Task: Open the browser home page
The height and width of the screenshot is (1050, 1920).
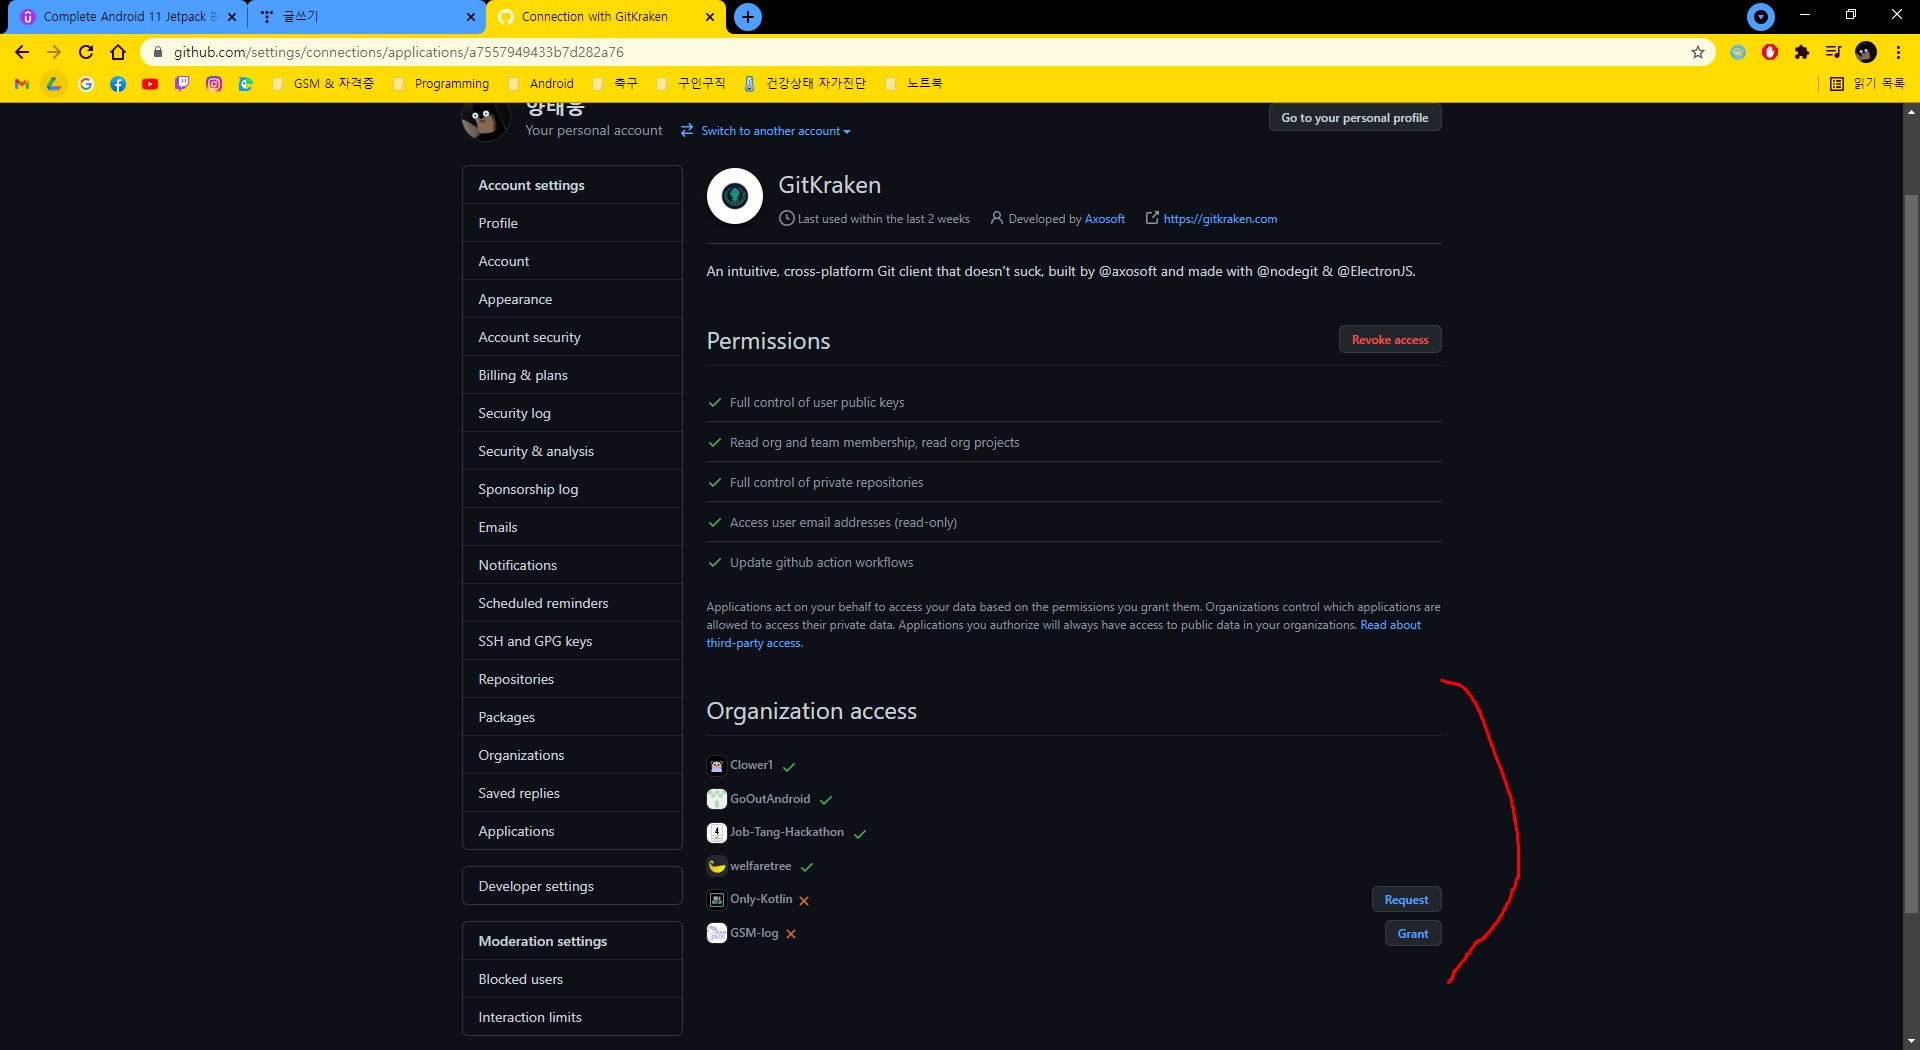Action: (x=118, y=52)
